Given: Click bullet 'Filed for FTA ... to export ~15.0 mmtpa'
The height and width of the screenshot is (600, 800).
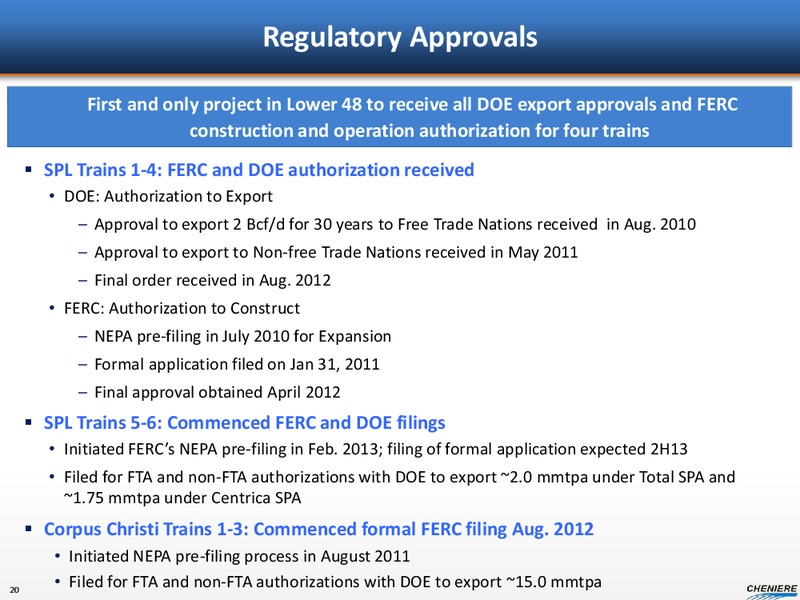Looking at the screenshot, I should pyautogui.click(x=335, y=582).
